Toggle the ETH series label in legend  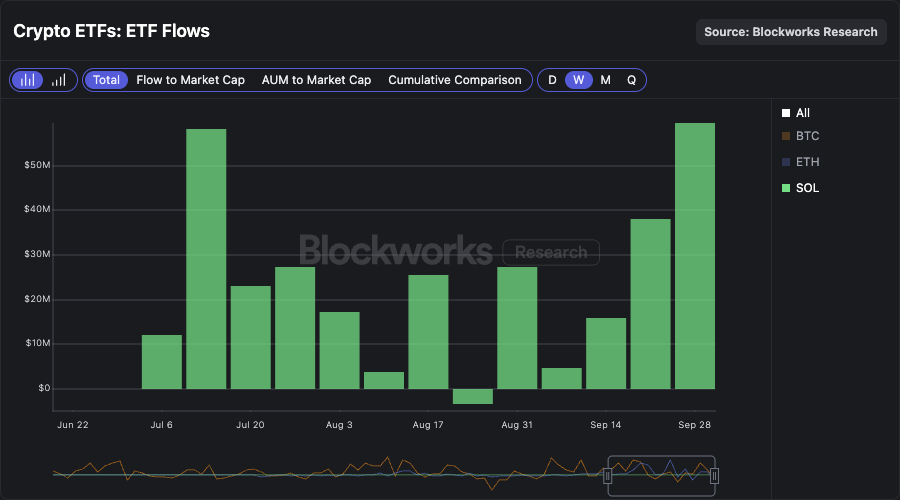coord(807,162)
